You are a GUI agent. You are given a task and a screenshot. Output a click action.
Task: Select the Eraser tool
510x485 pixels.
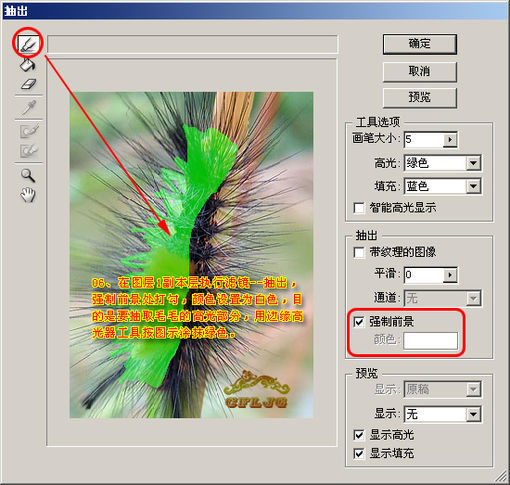28,84
